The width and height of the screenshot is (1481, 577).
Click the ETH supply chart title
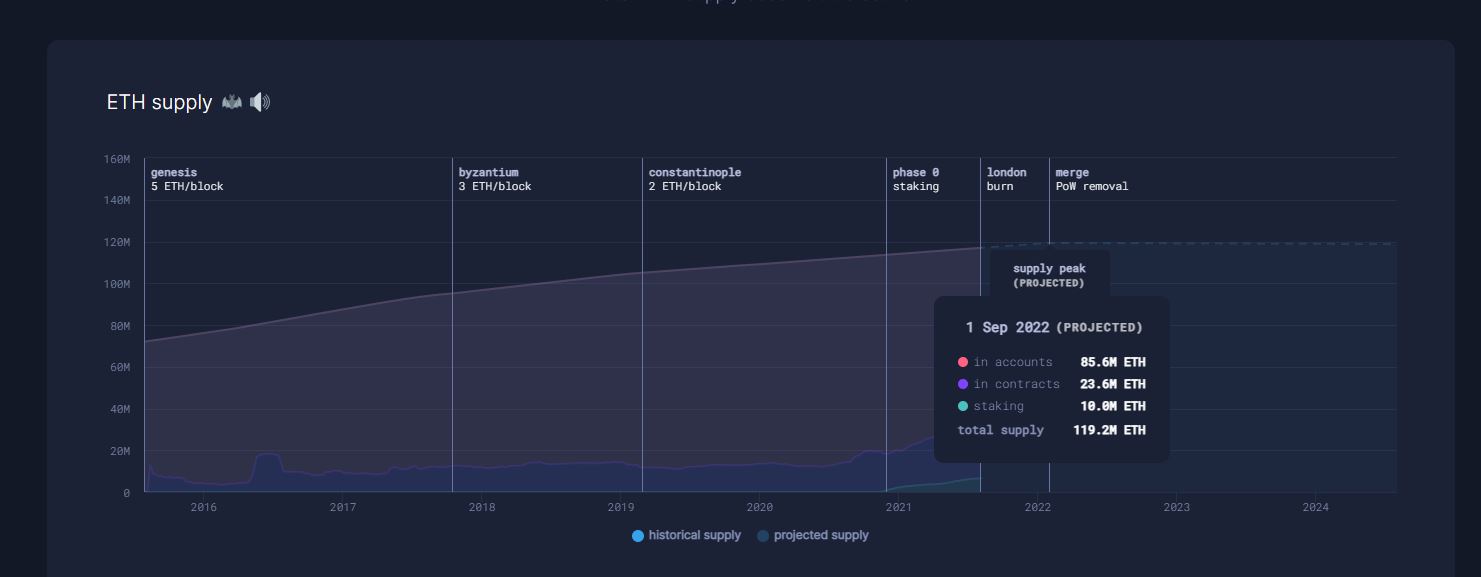pos(159,102)
